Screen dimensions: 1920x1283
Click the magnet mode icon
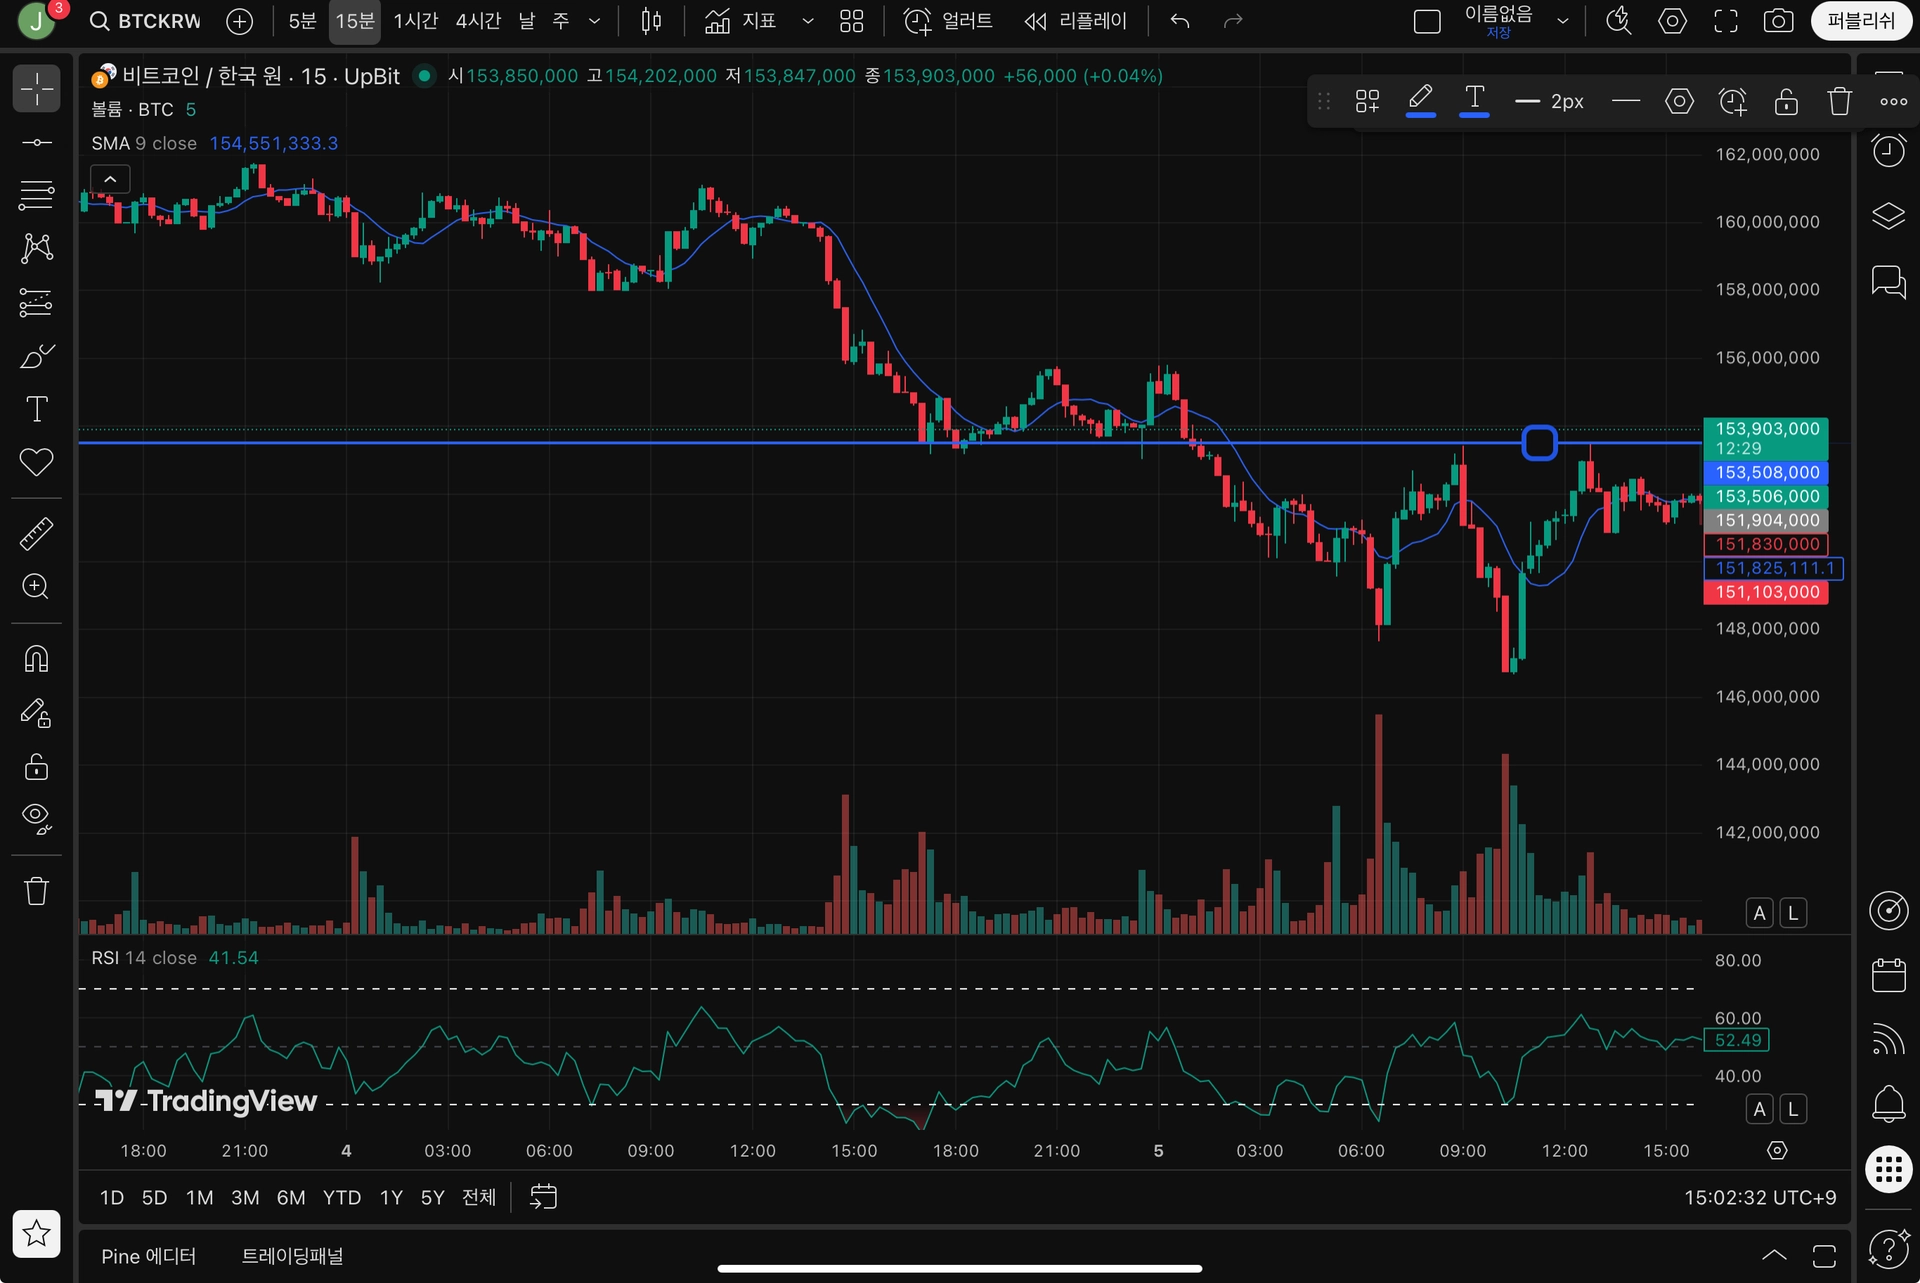pyautogui.click(x=36, y=659)
